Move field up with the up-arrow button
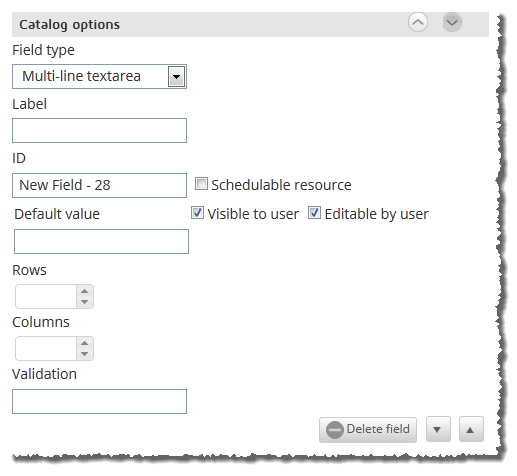This screenshot has height=476, width=517. (x=471, y=429)
